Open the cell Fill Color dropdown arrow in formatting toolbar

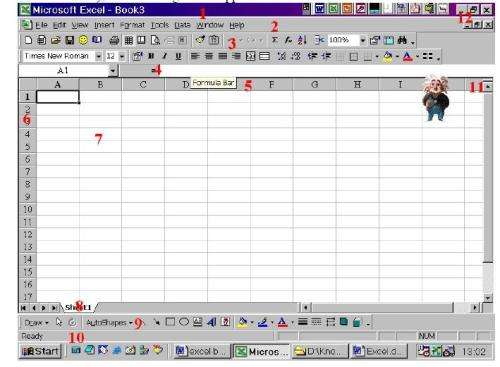pos(397,57)
